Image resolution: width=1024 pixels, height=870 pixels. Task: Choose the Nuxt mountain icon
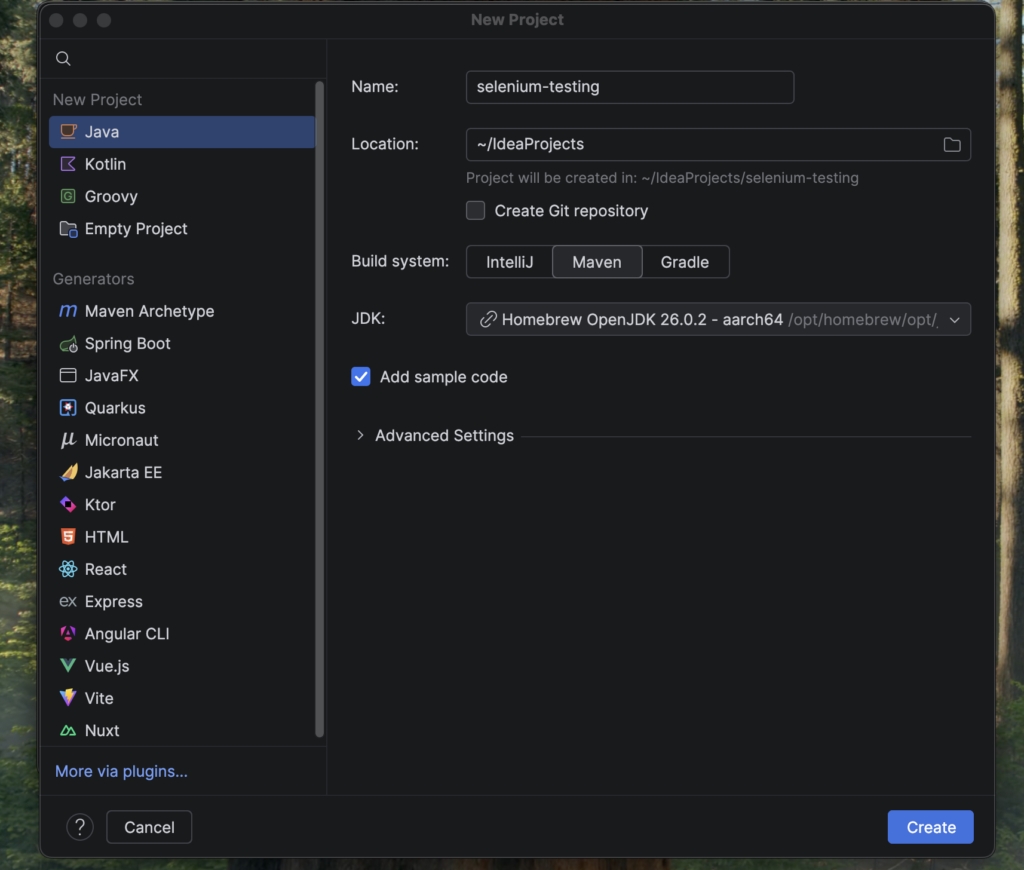coord(68,731)
